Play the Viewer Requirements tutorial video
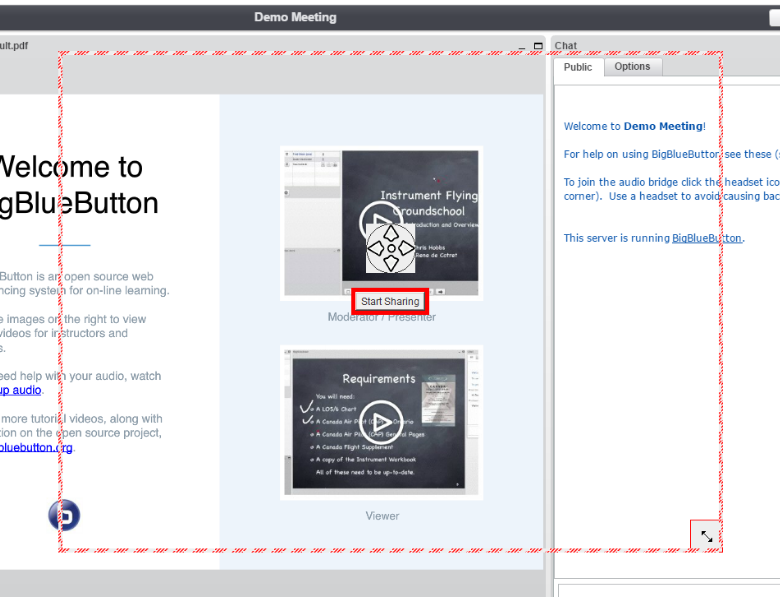This screenshot has width=780, height=597. [x=381, y=423]
